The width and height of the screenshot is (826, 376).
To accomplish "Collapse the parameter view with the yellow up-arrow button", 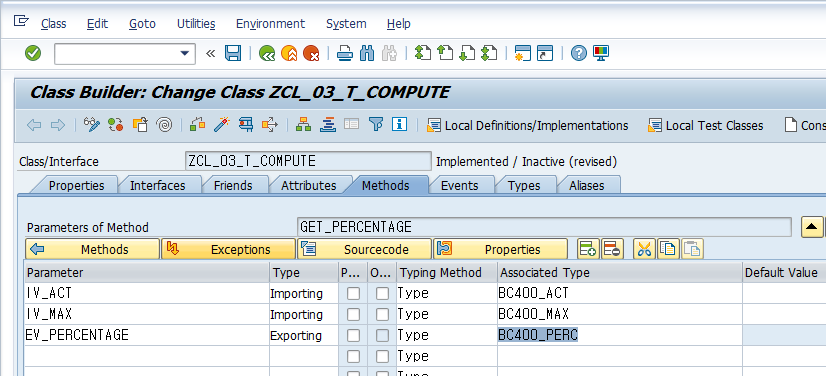I will coord(812,227).
